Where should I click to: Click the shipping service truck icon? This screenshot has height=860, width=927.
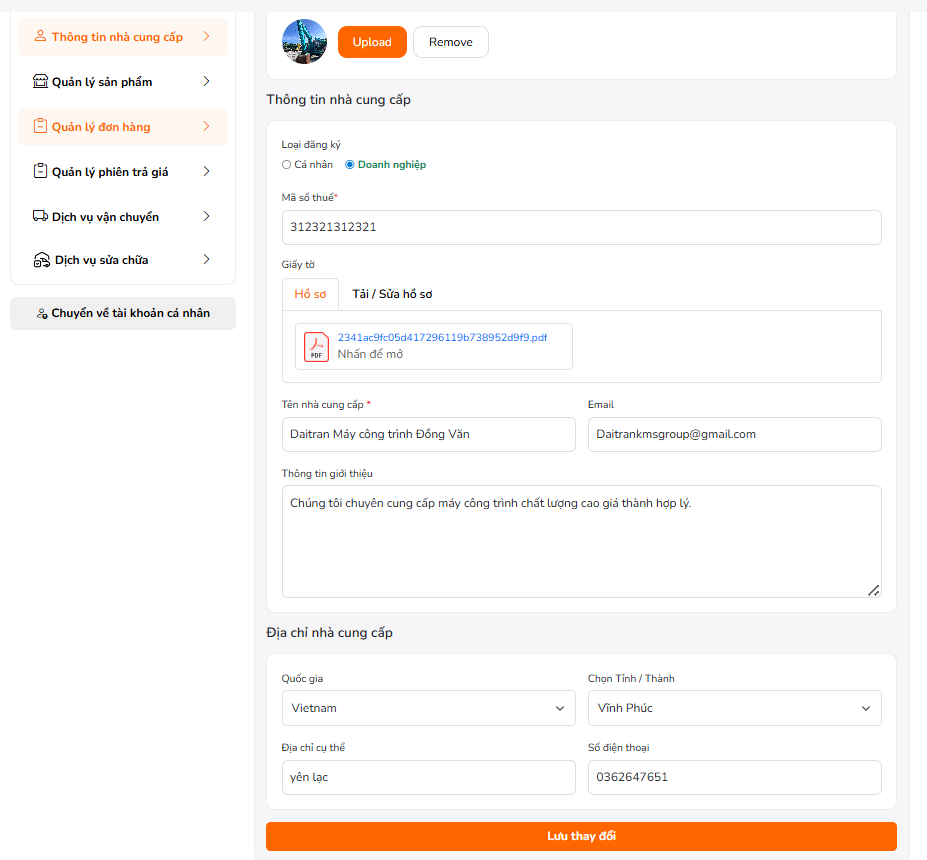(40, 216)
